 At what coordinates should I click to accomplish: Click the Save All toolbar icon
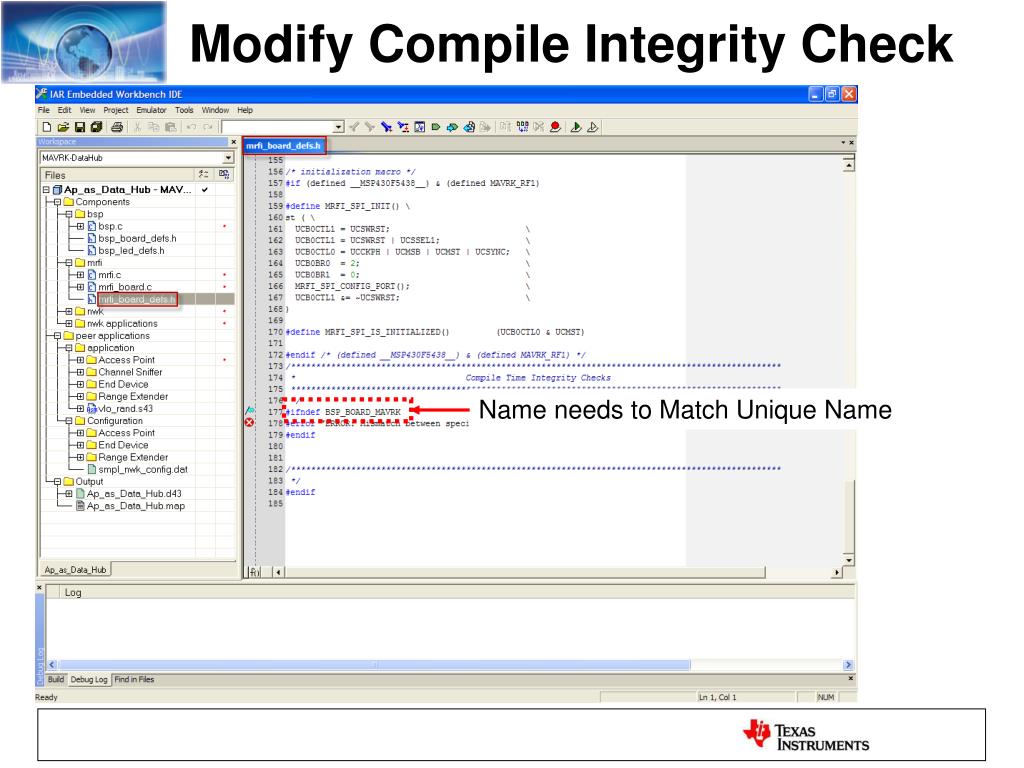[97, 127]
